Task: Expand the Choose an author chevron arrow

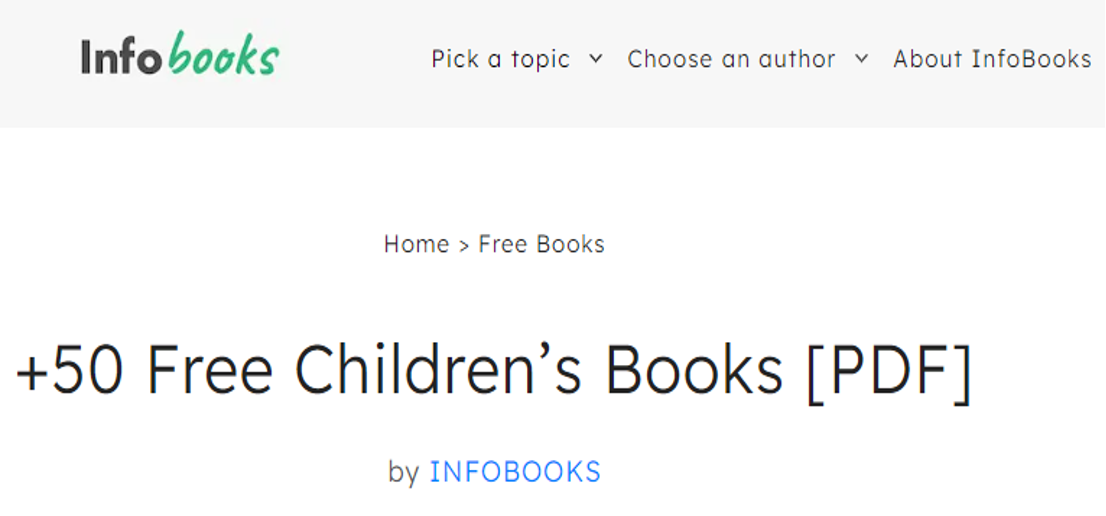Action: (861, 58)
